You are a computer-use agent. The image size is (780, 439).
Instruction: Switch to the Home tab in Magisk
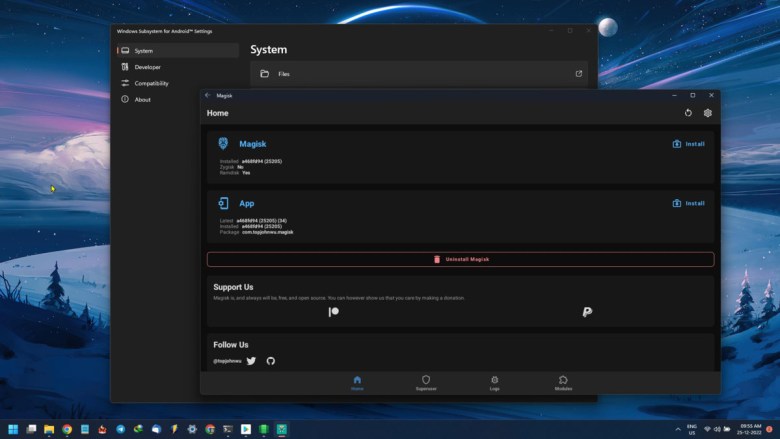[357, 383]
